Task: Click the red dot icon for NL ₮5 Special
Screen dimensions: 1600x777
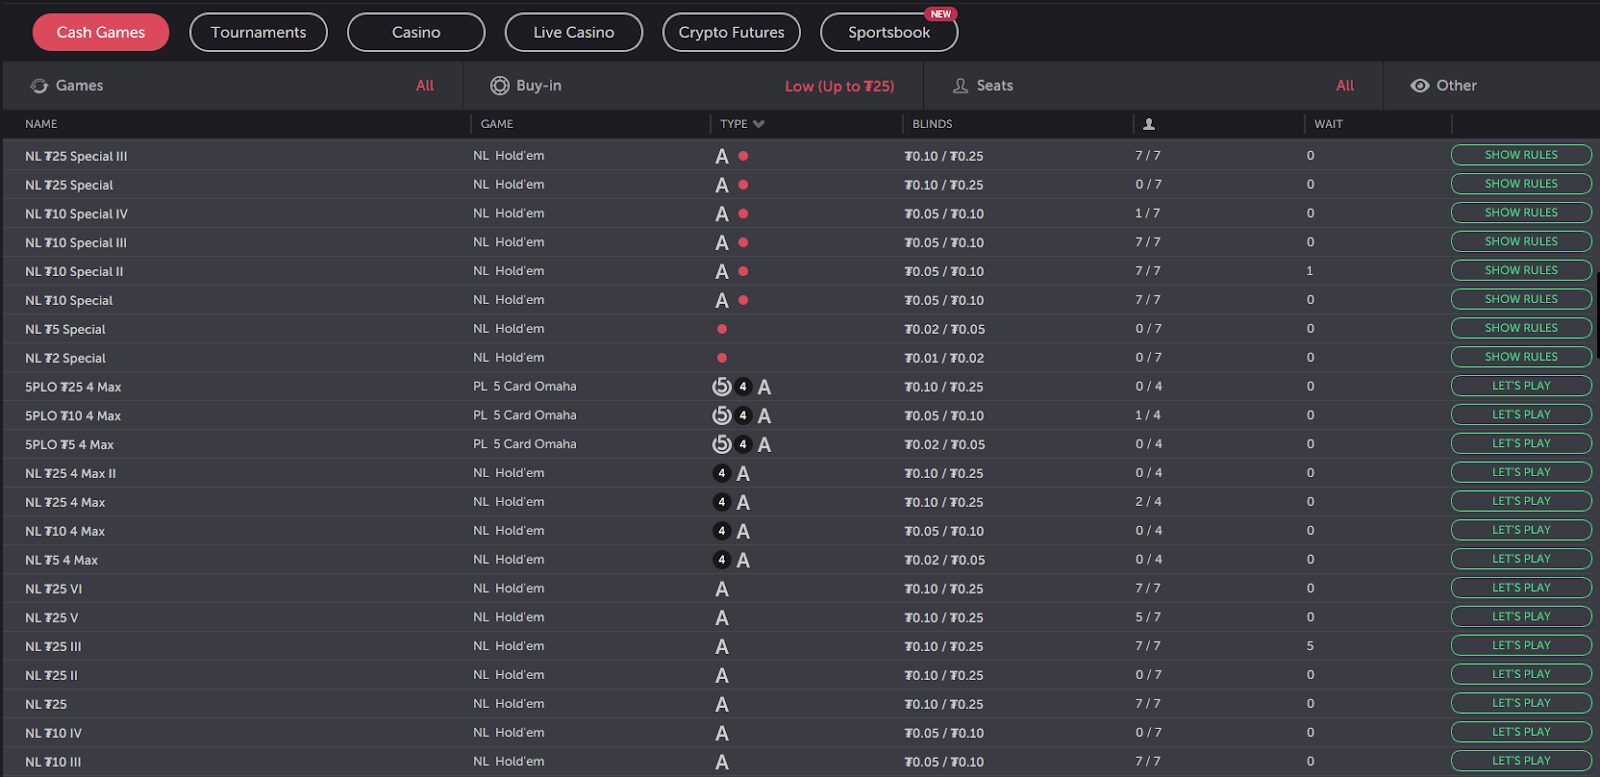Action: pyautogui.click(x=722, y=329)
